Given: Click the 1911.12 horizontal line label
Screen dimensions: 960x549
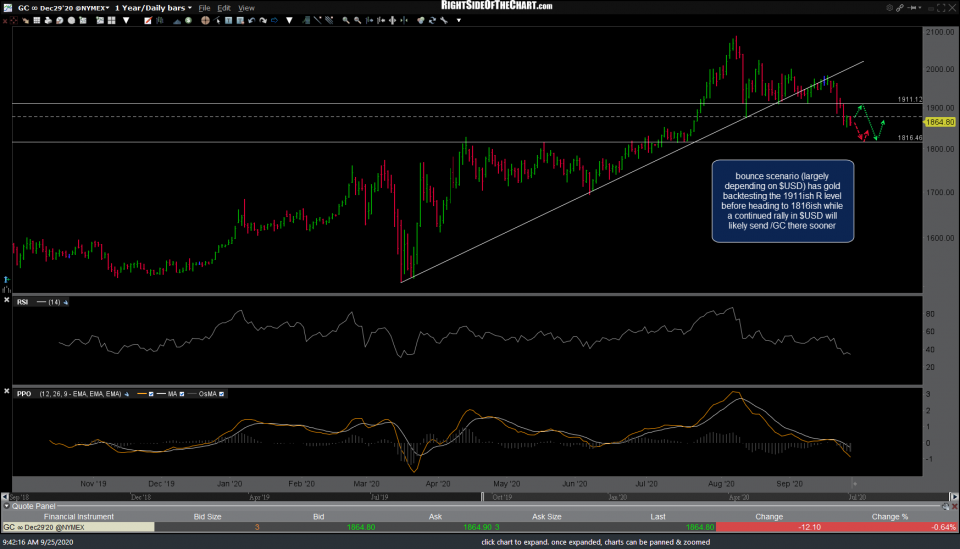Looking at the screenshot, I should point(910,99).
